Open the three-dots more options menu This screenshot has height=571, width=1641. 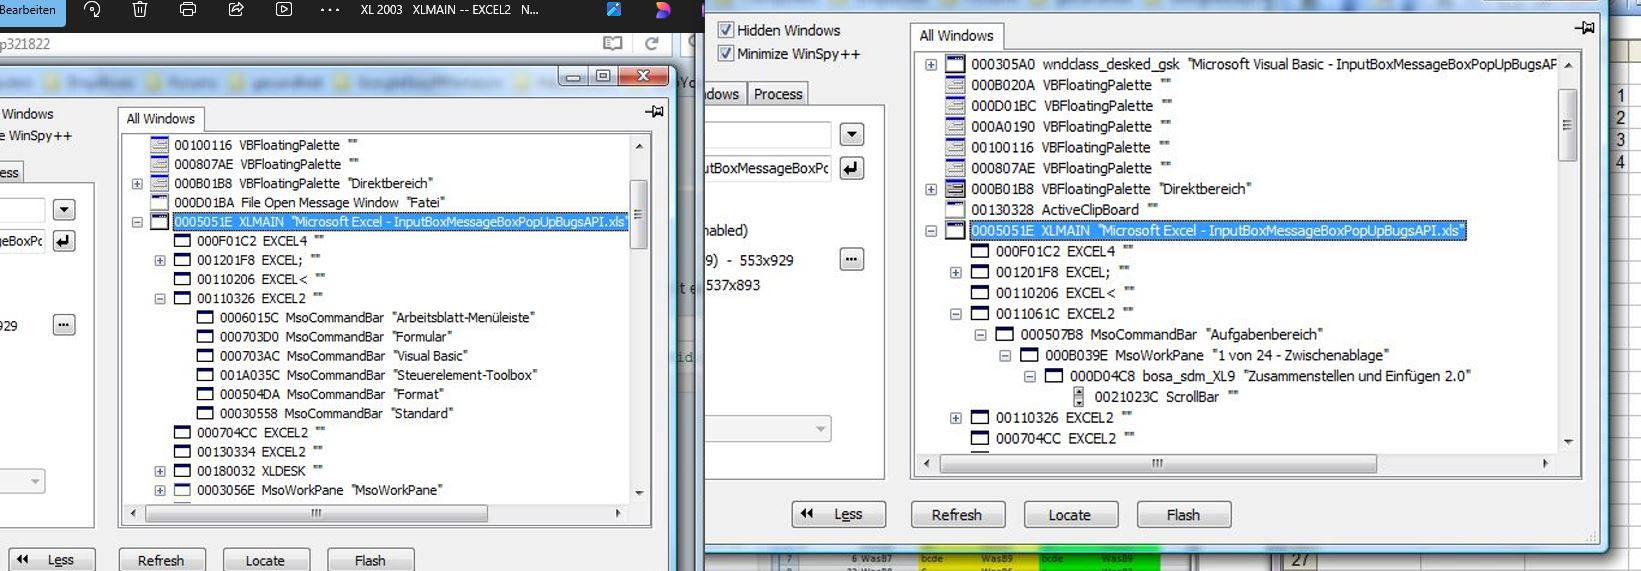point(330,10)
